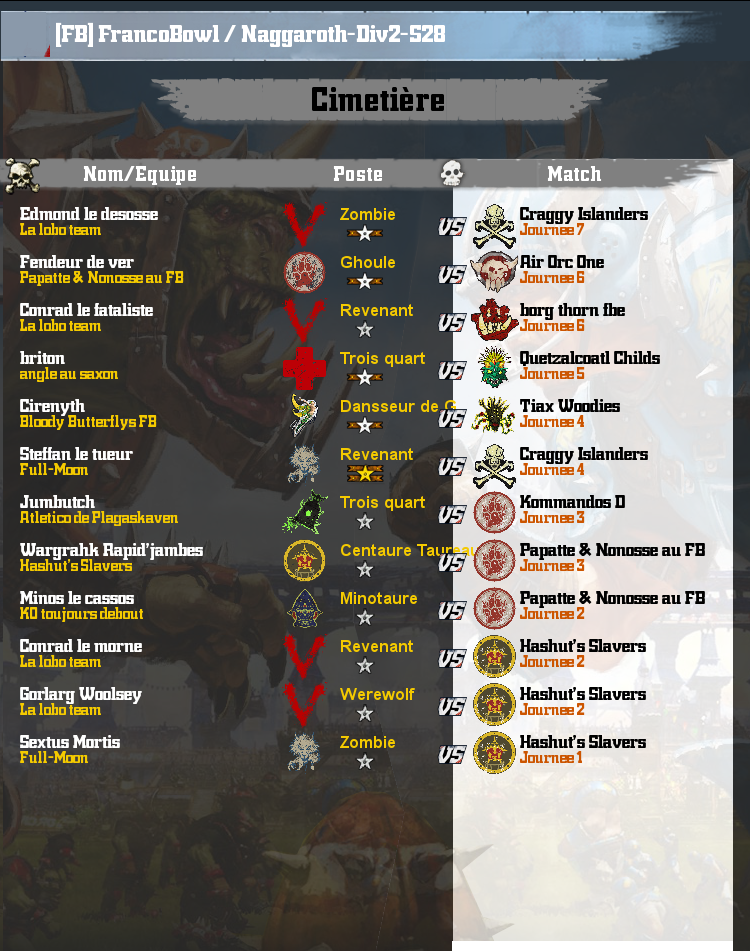Click the red cross icon beside briton
Screen dimensions: 750x951
click(304, 368)
